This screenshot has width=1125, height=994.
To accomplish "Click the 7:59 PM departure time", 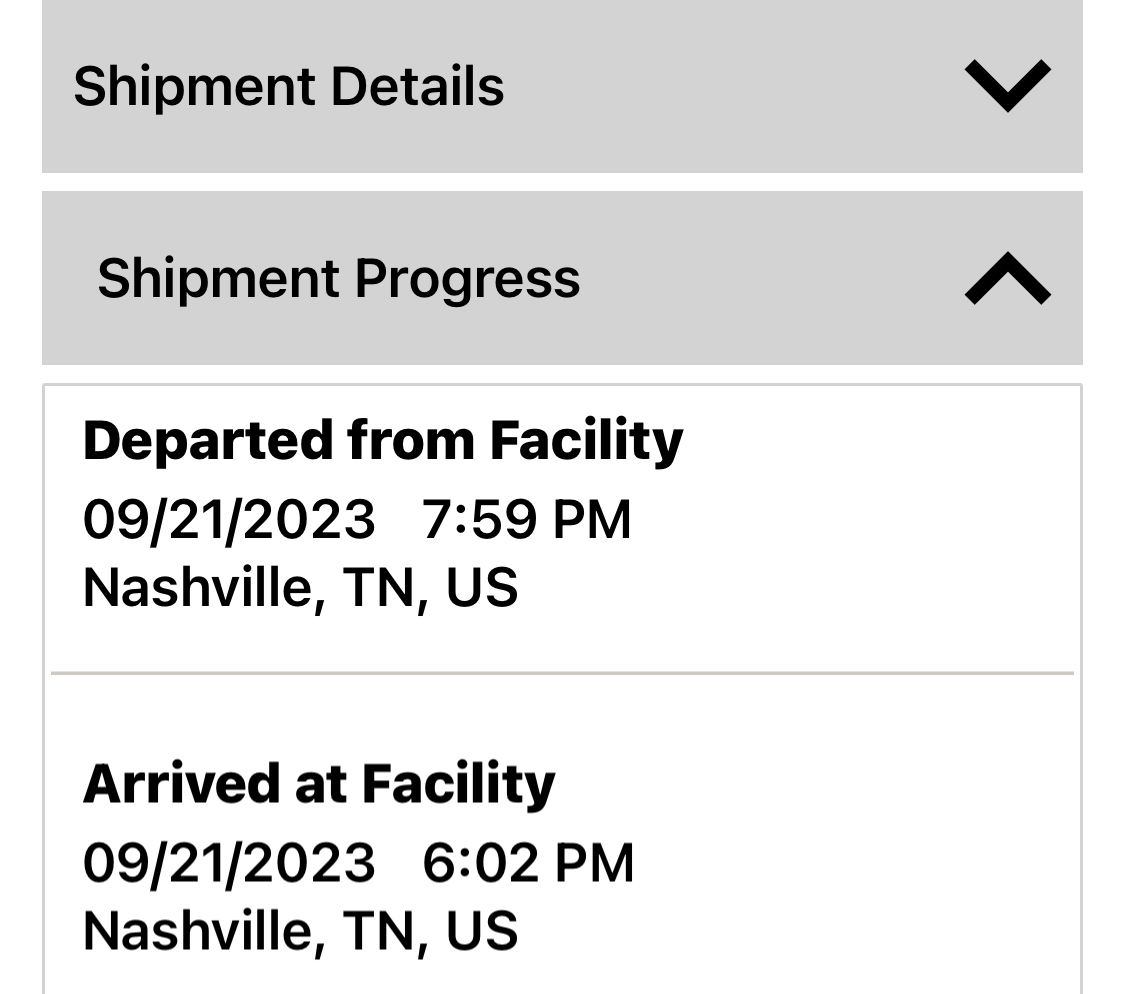I will (527, 520).
